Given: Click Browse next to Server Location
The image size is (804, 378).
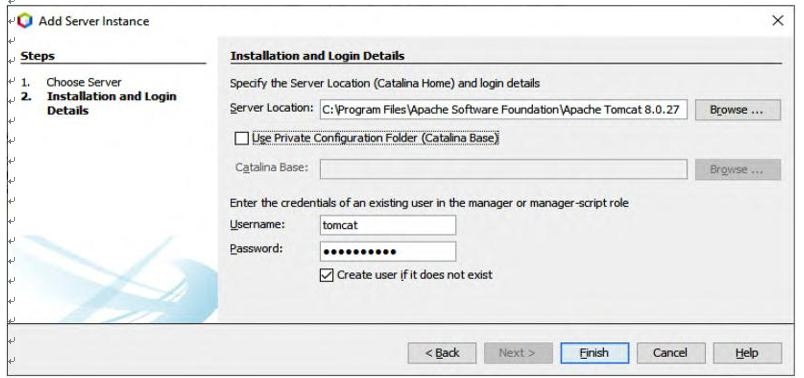Looking at the screenshot, I should (x=737, y=110).
